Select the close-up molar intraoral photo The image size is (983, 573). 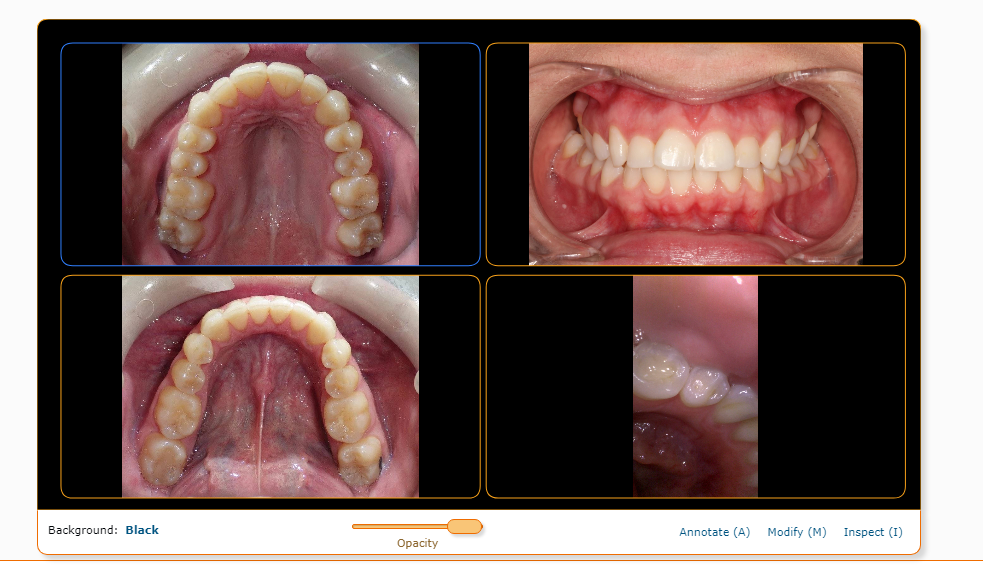[x=695, y=387]
